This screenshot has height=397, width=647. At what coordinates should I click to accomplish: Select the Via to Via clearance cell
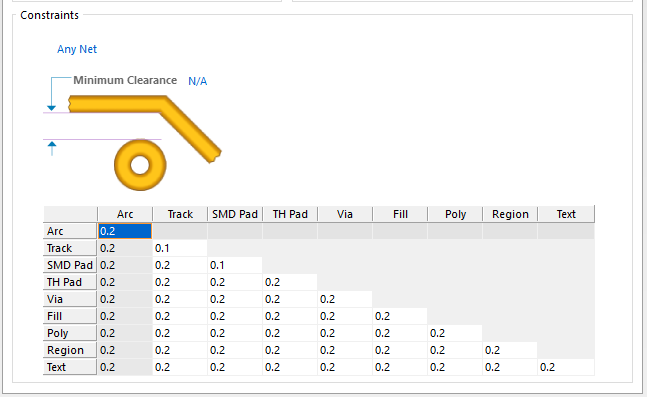tap(345, 299)
